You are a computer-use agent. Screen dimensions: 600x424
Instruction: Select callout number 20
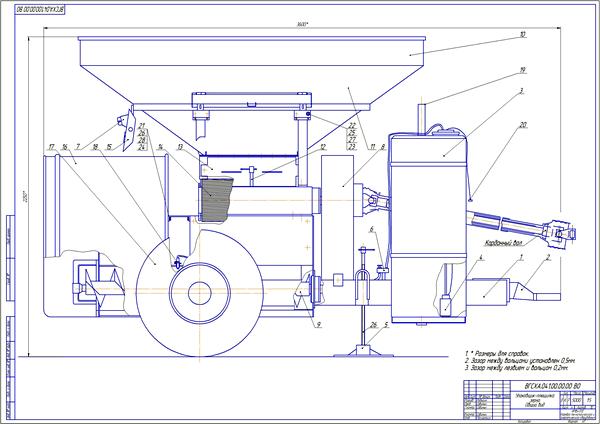tap(523, 124)
